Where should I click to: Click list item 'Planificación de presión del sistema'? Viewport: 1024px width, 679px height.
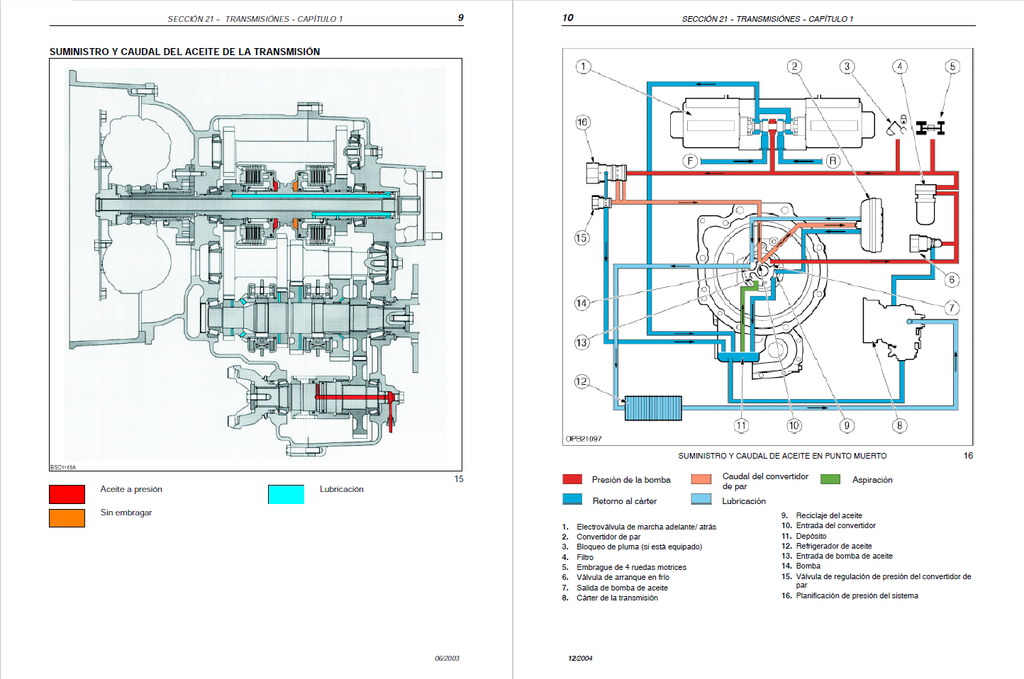pos(857,595)
